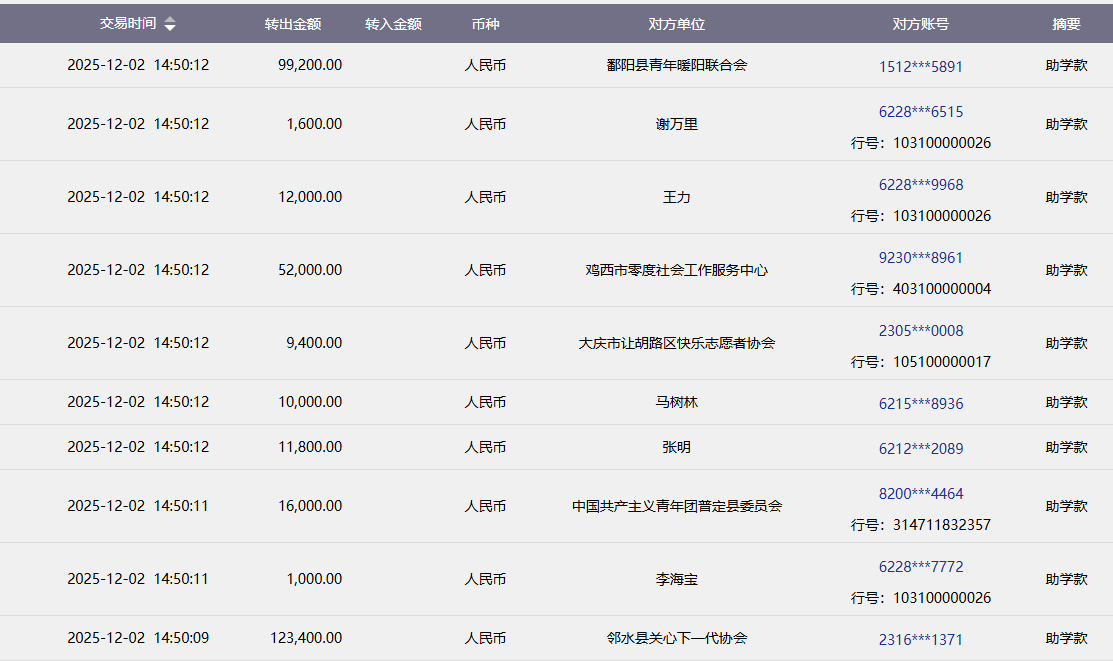1113x661 pixels.
Task: Open account link 6228***6515
Action: click(x=921, y=112)
